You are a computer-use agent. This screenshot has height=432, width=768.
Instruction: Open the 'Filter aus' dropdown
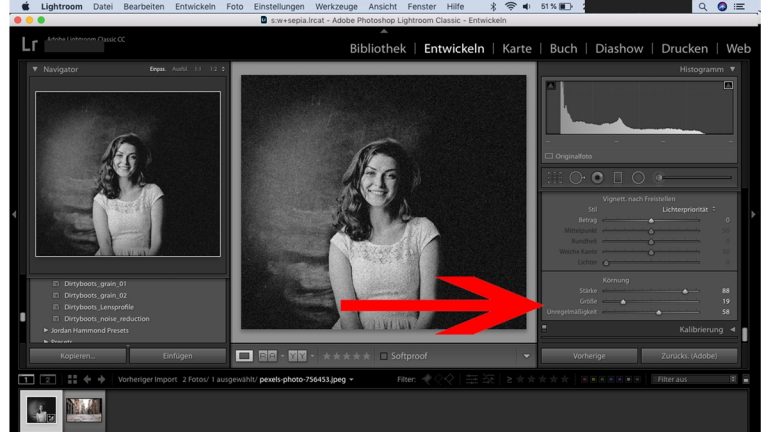[695, 380]
